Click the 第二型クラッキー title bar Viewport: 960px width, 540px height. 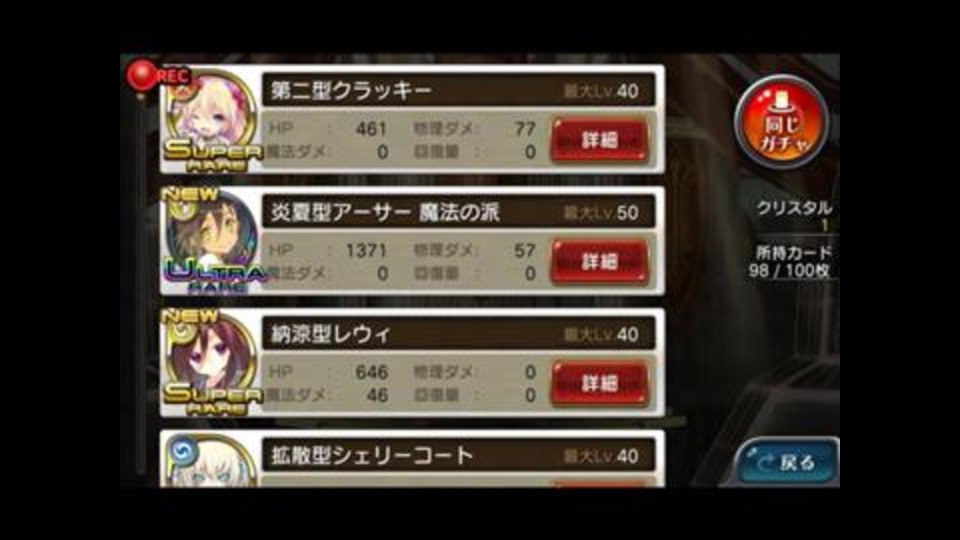pos(459,91)
